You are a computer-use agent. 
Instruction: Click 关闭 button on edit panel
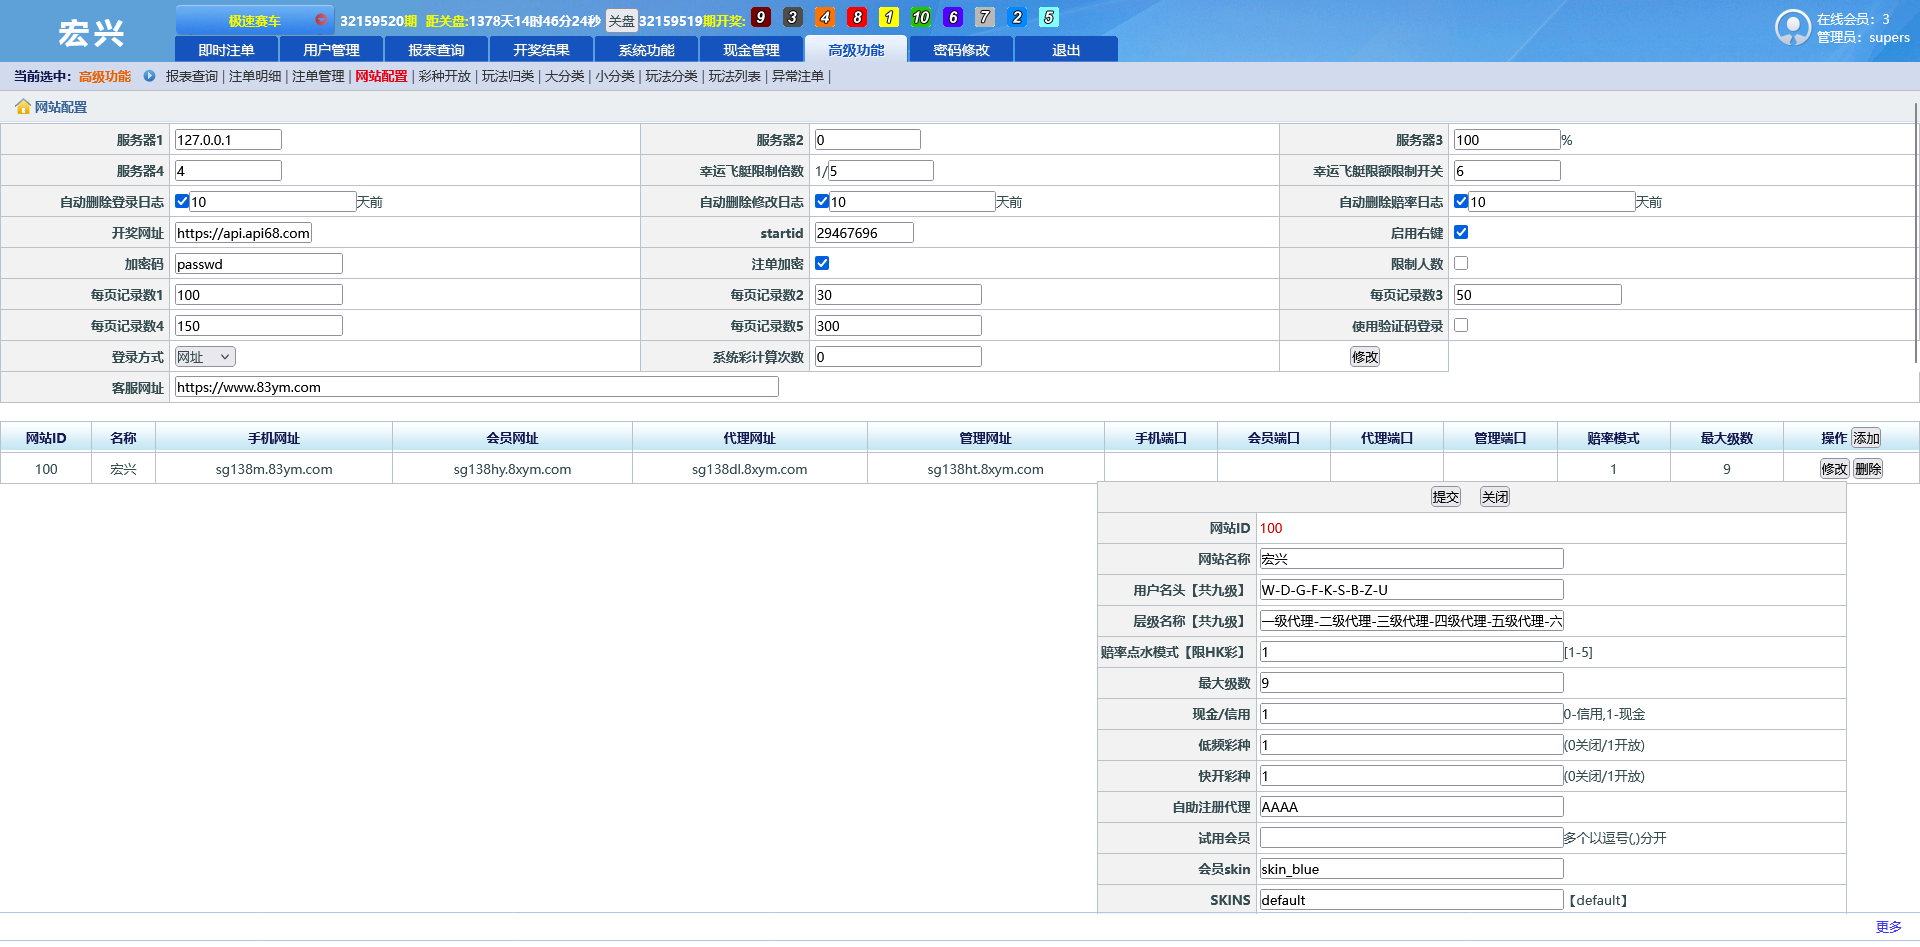click(1495, 497)
